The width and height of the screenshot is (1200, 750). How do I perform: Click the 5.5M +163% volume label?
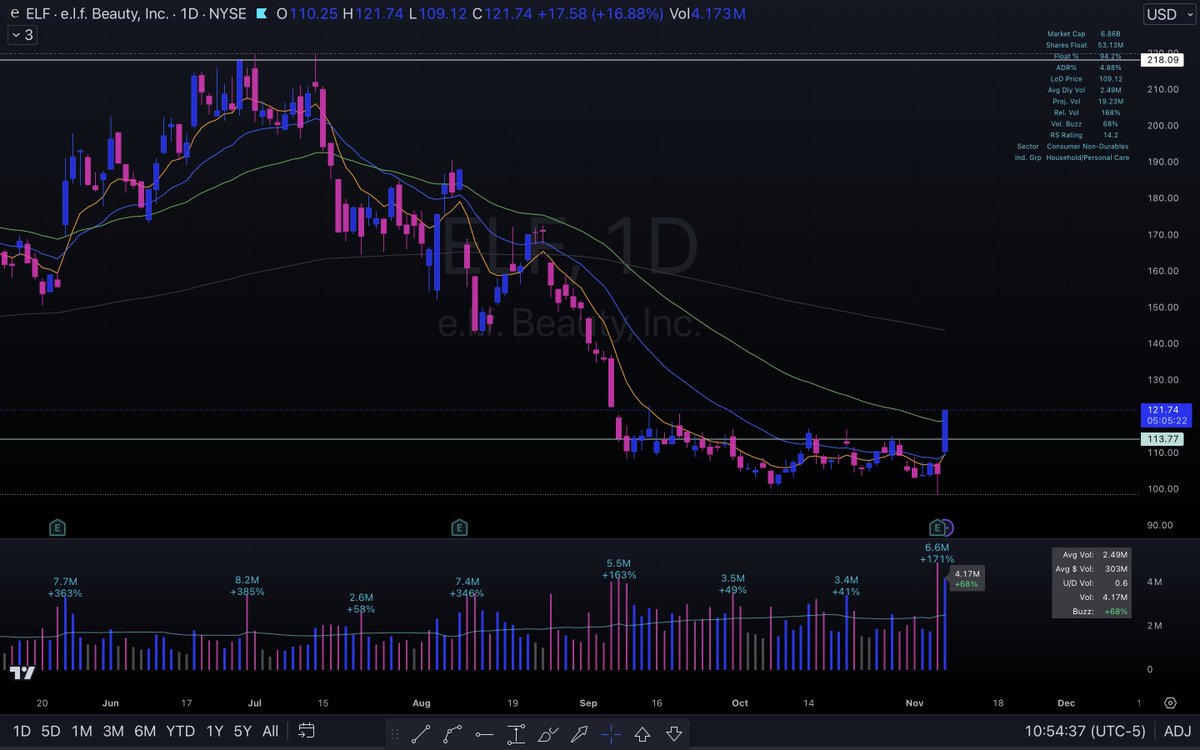[619, 569]
